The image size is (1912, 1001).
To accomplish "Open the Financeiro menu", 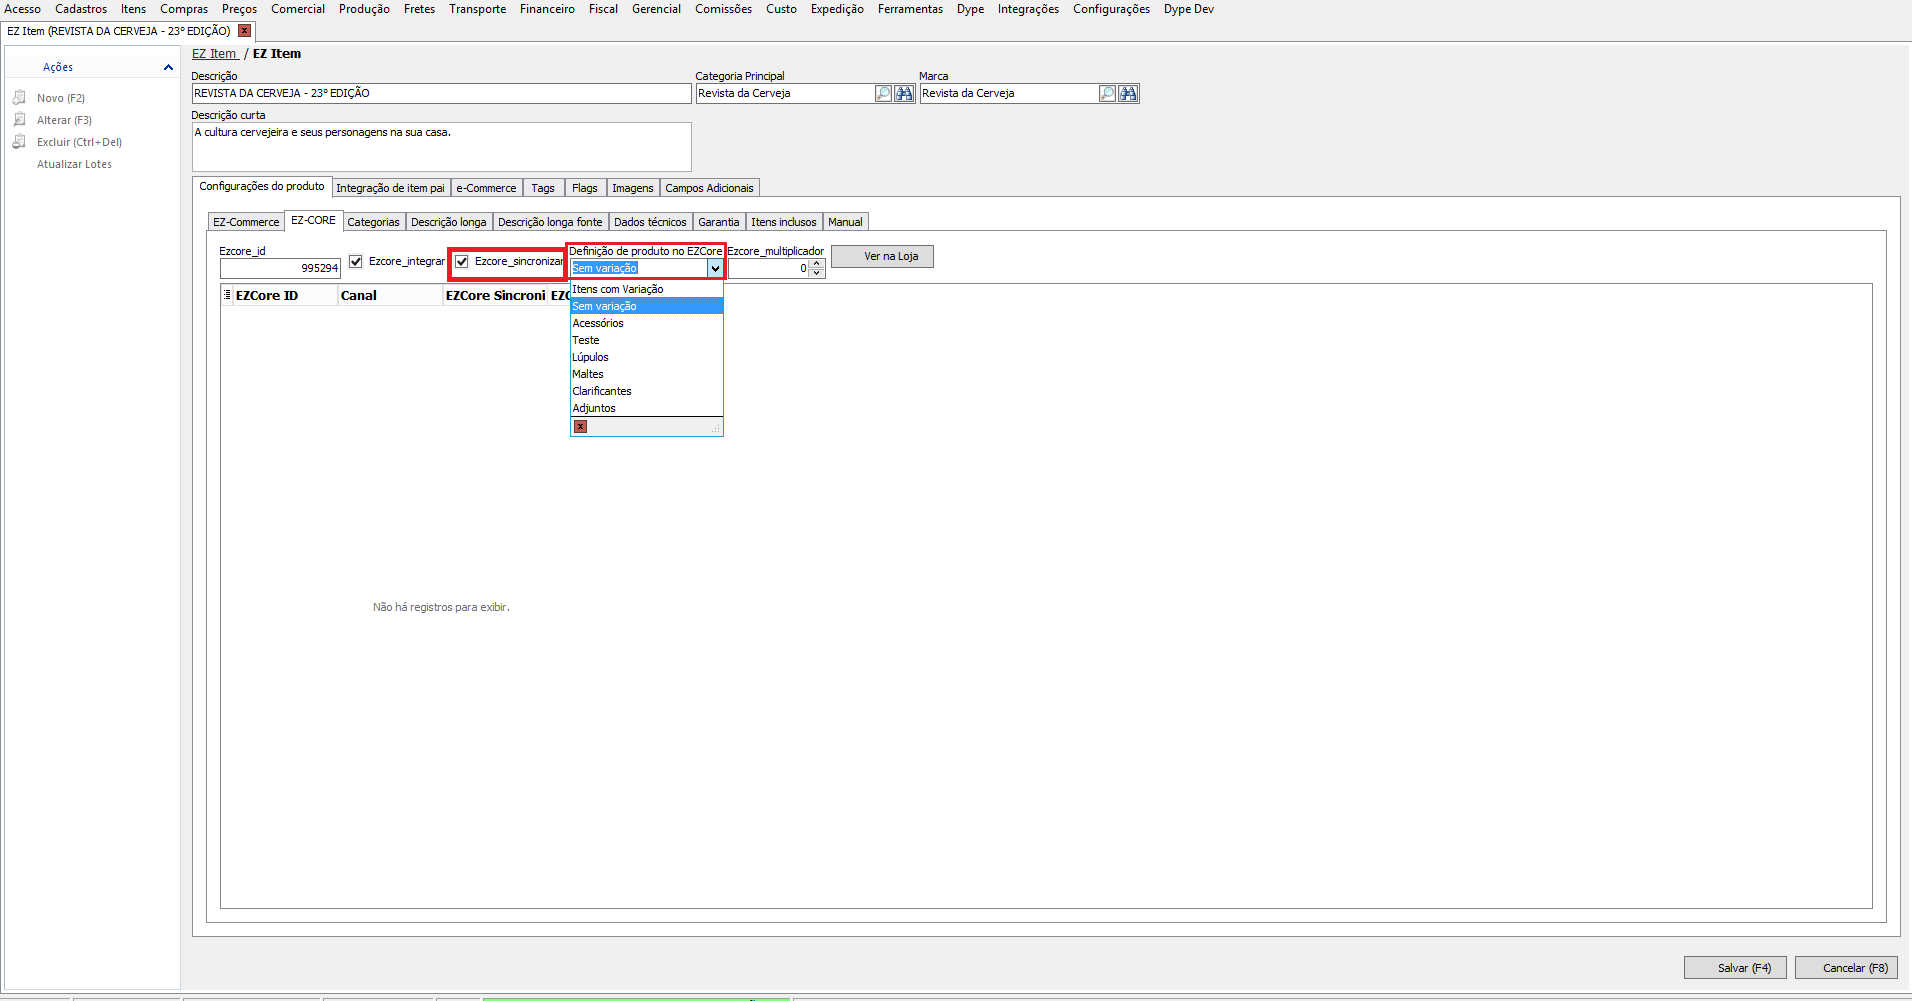I will point(547,9).
